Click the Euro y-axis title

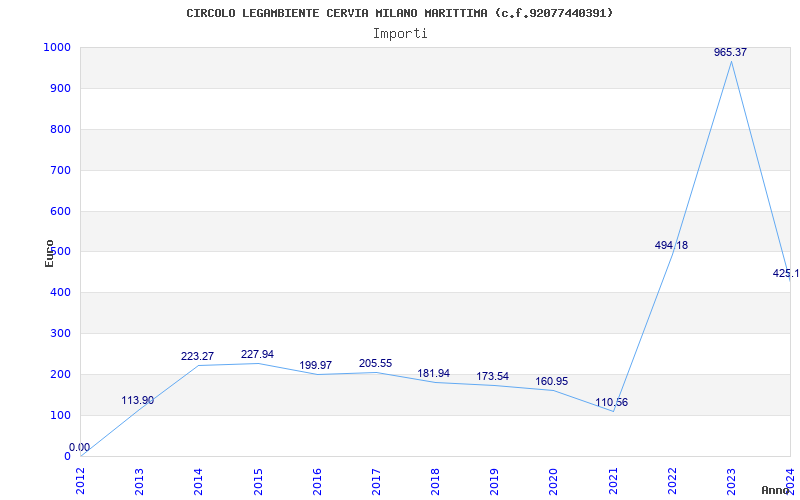click(x=49, y=252)
